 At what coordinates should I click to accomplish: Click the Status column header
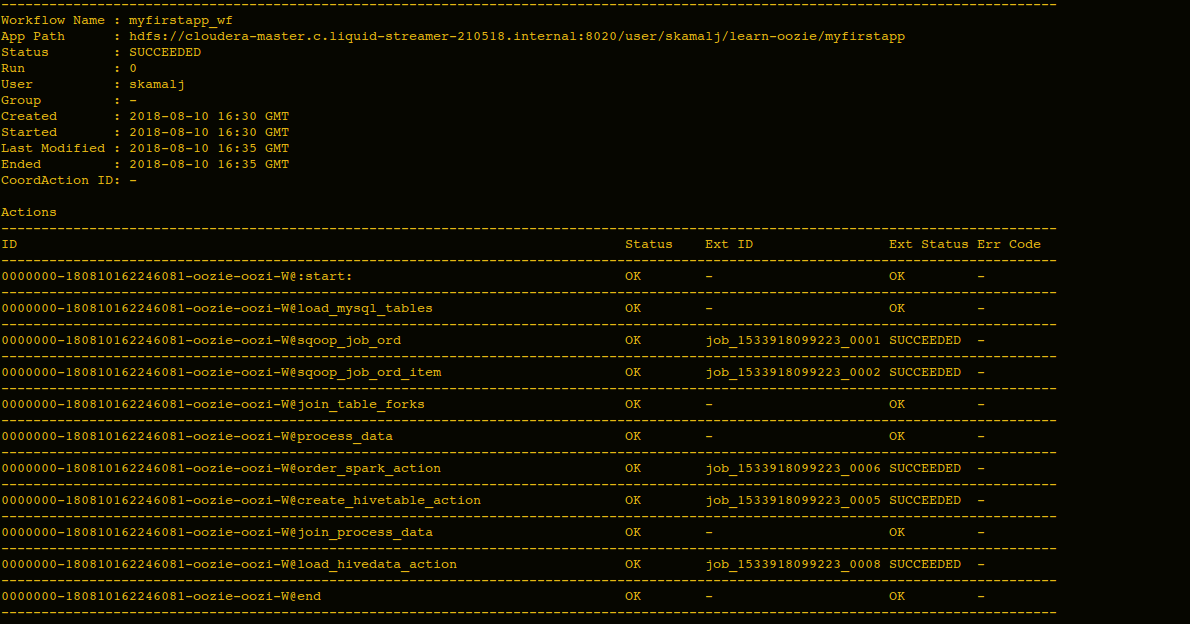coord(648,243)
